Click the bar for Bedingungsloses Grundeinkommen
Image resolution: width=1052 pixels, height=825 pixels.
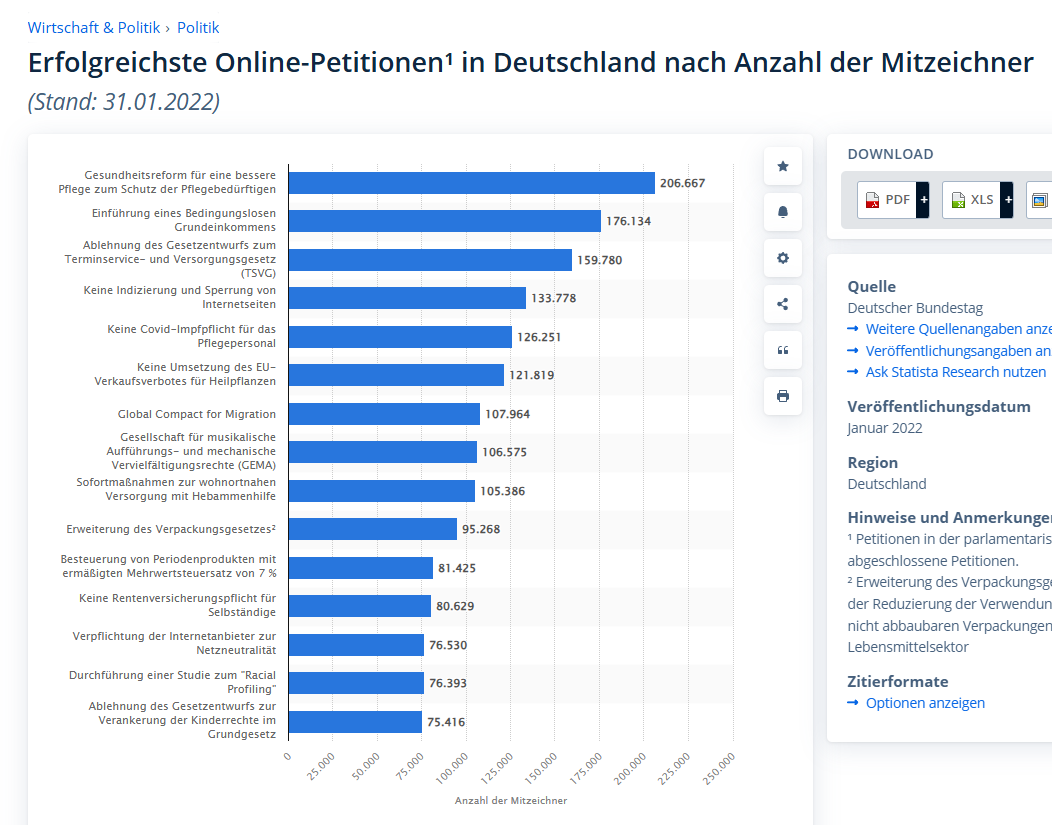coord(445,221)
